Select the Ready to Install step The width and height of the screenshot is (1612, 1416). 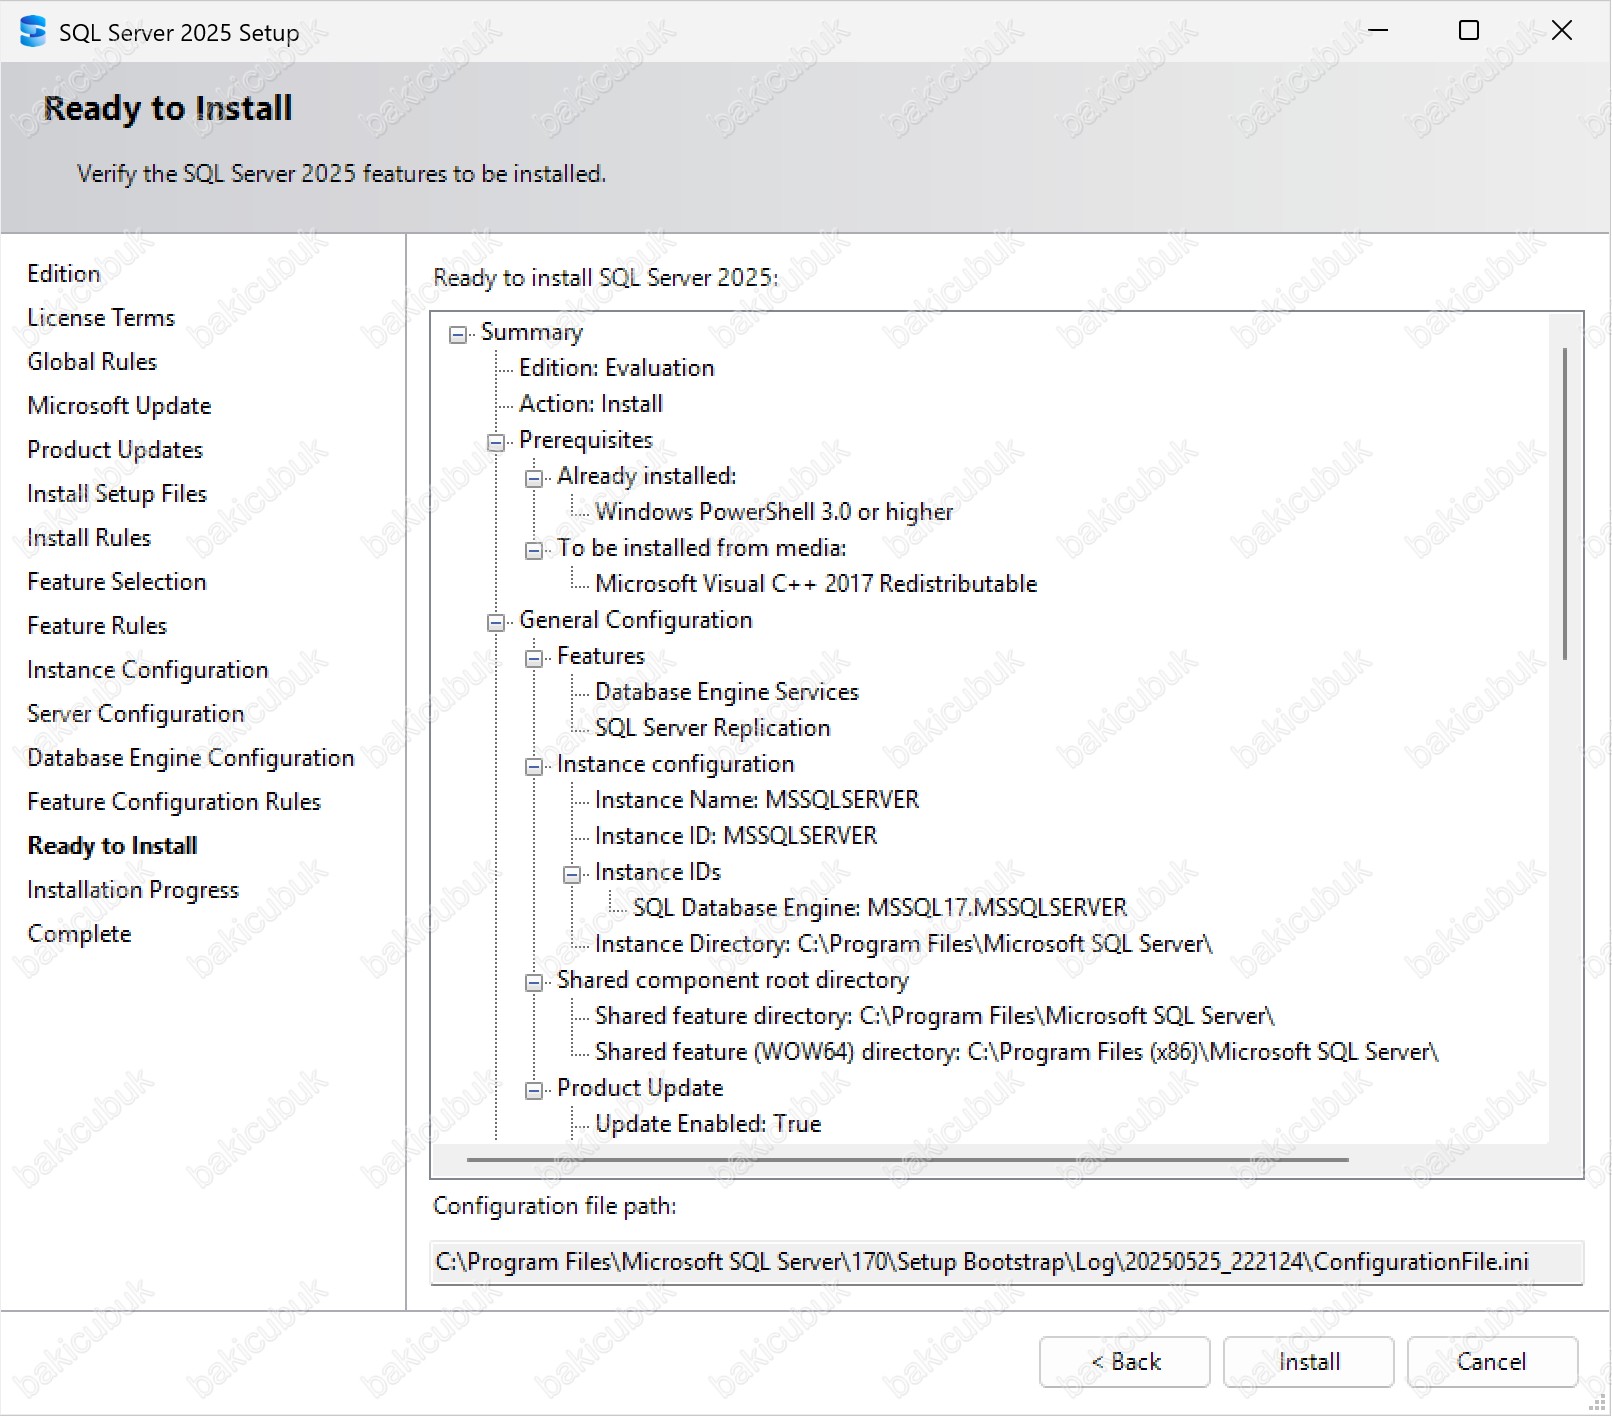click(112, 846)
